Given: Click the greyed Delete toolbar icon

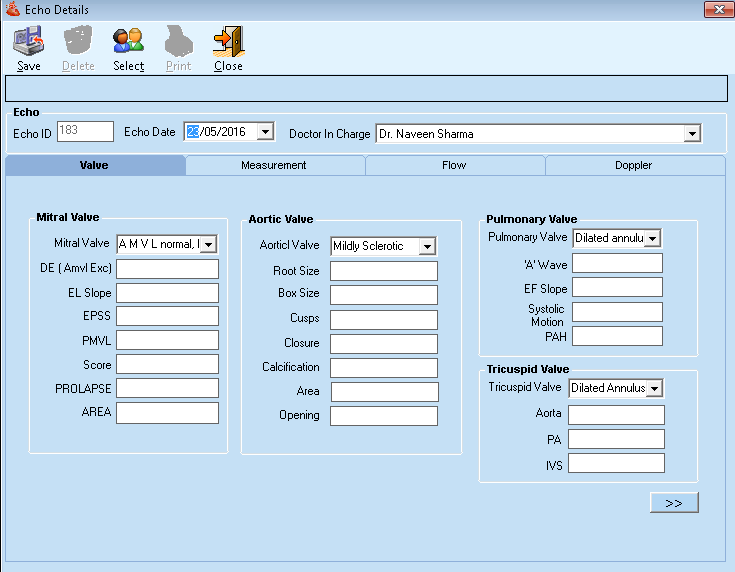Looking at the screenshot, I should (78, 42).
